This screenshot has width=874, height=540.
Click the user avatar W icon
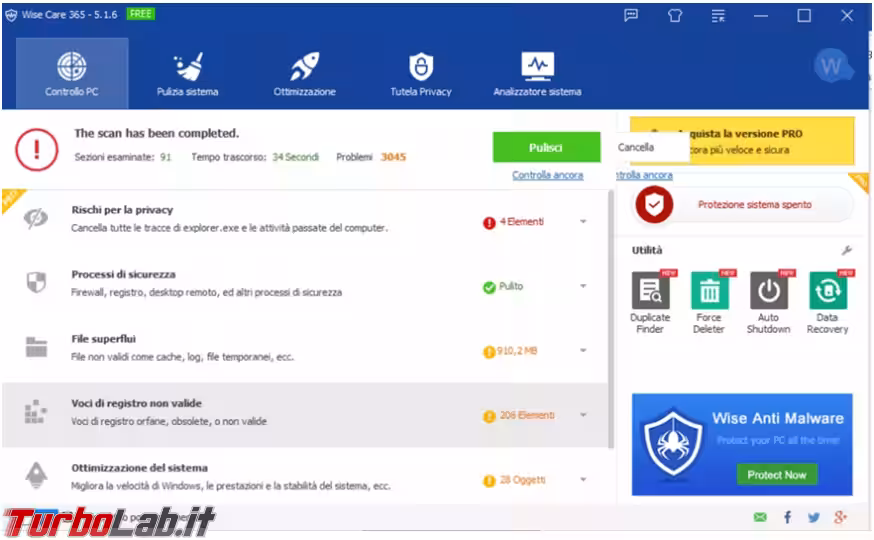[x=832, y=66]
